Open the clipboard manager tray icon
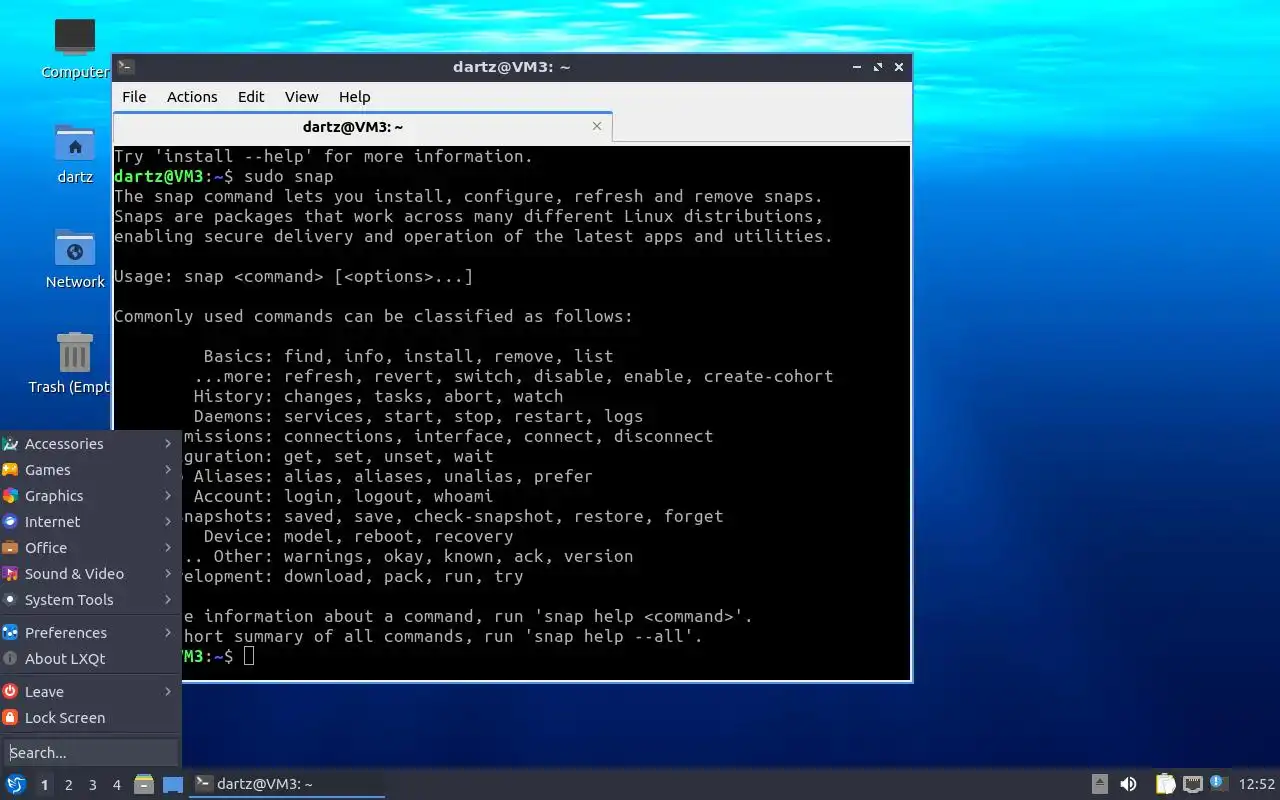1280x800 pixels. (1165, 784)
